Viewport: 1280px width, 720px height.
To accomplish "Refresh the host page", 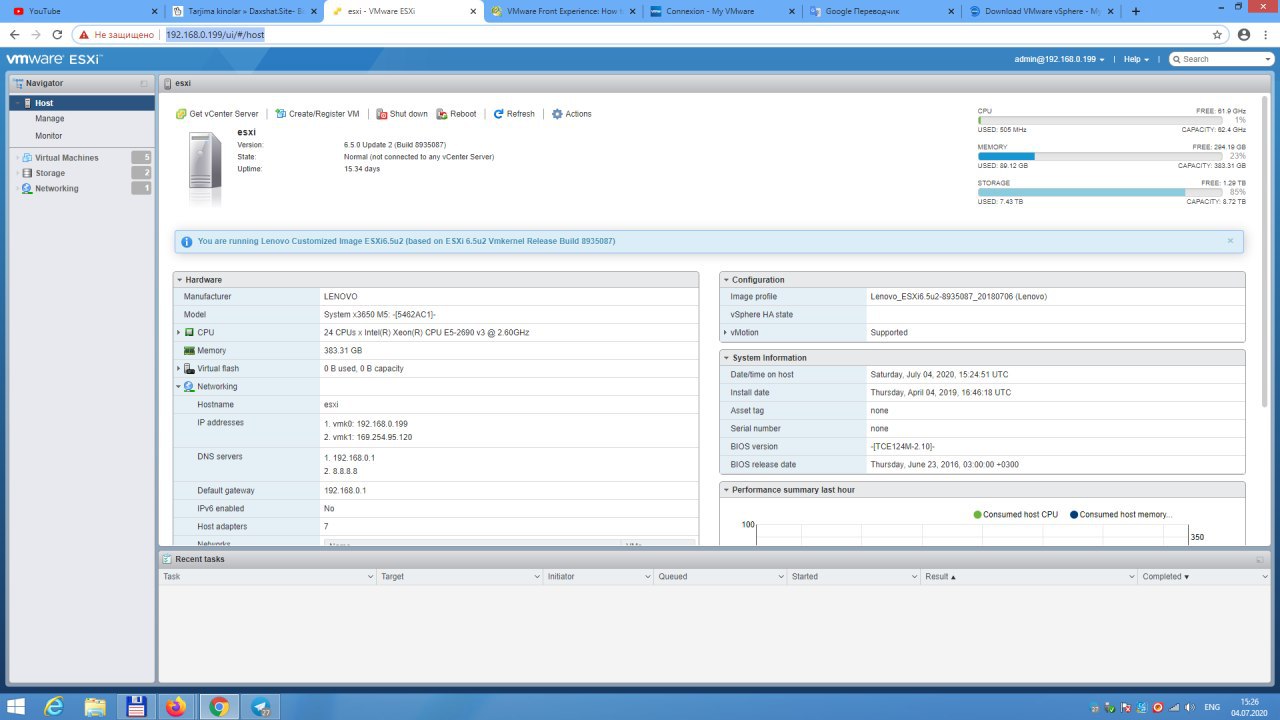I will (x=514, y=114).
